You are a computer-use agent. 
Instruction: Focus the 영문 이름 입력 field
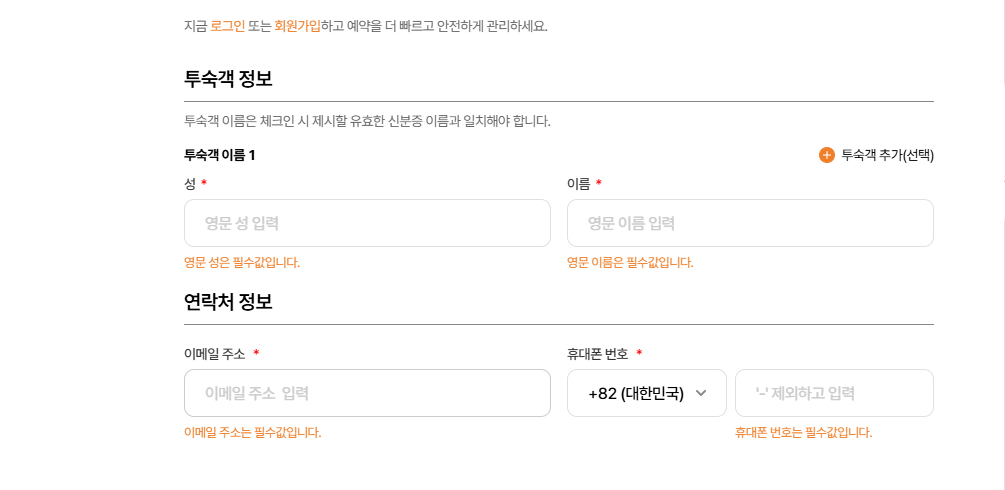coord(750,223)
